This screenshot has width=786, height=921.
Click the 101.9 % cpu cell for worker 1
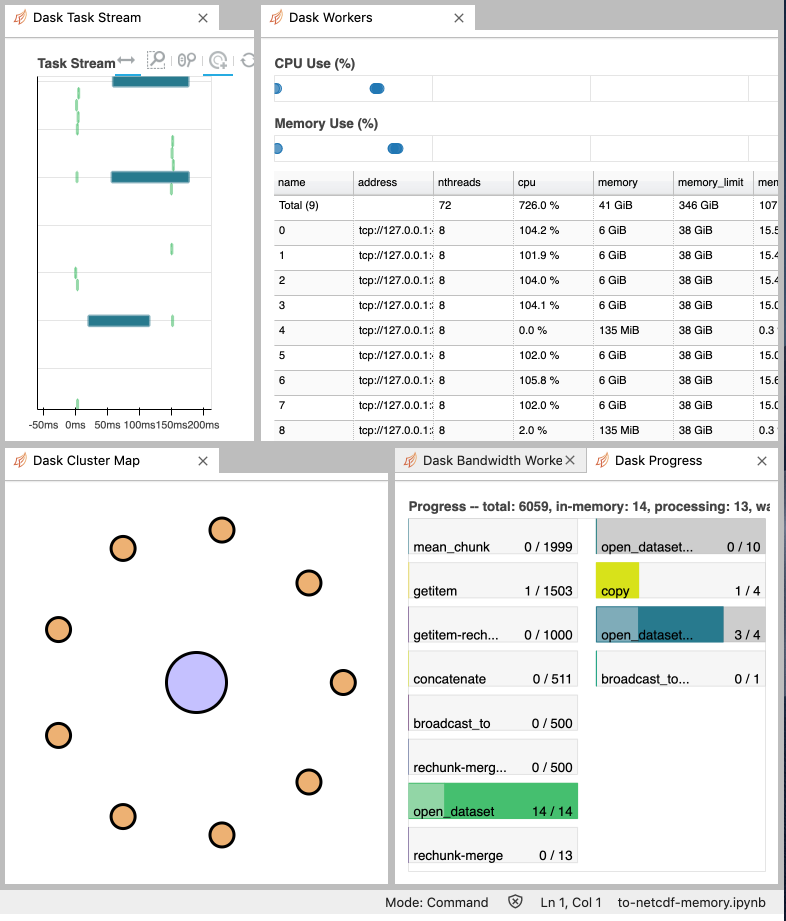[x=553, y=256]
